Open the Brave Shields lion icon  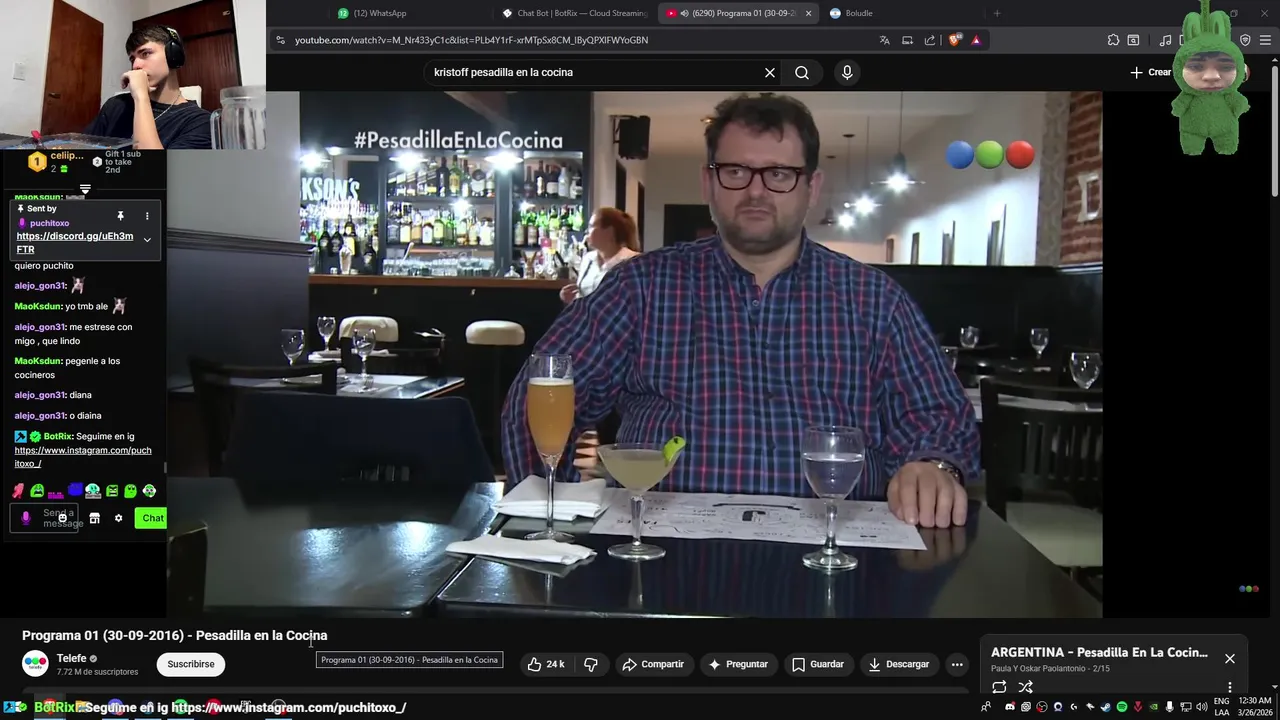pyautogui.click(x=954, y=40)
